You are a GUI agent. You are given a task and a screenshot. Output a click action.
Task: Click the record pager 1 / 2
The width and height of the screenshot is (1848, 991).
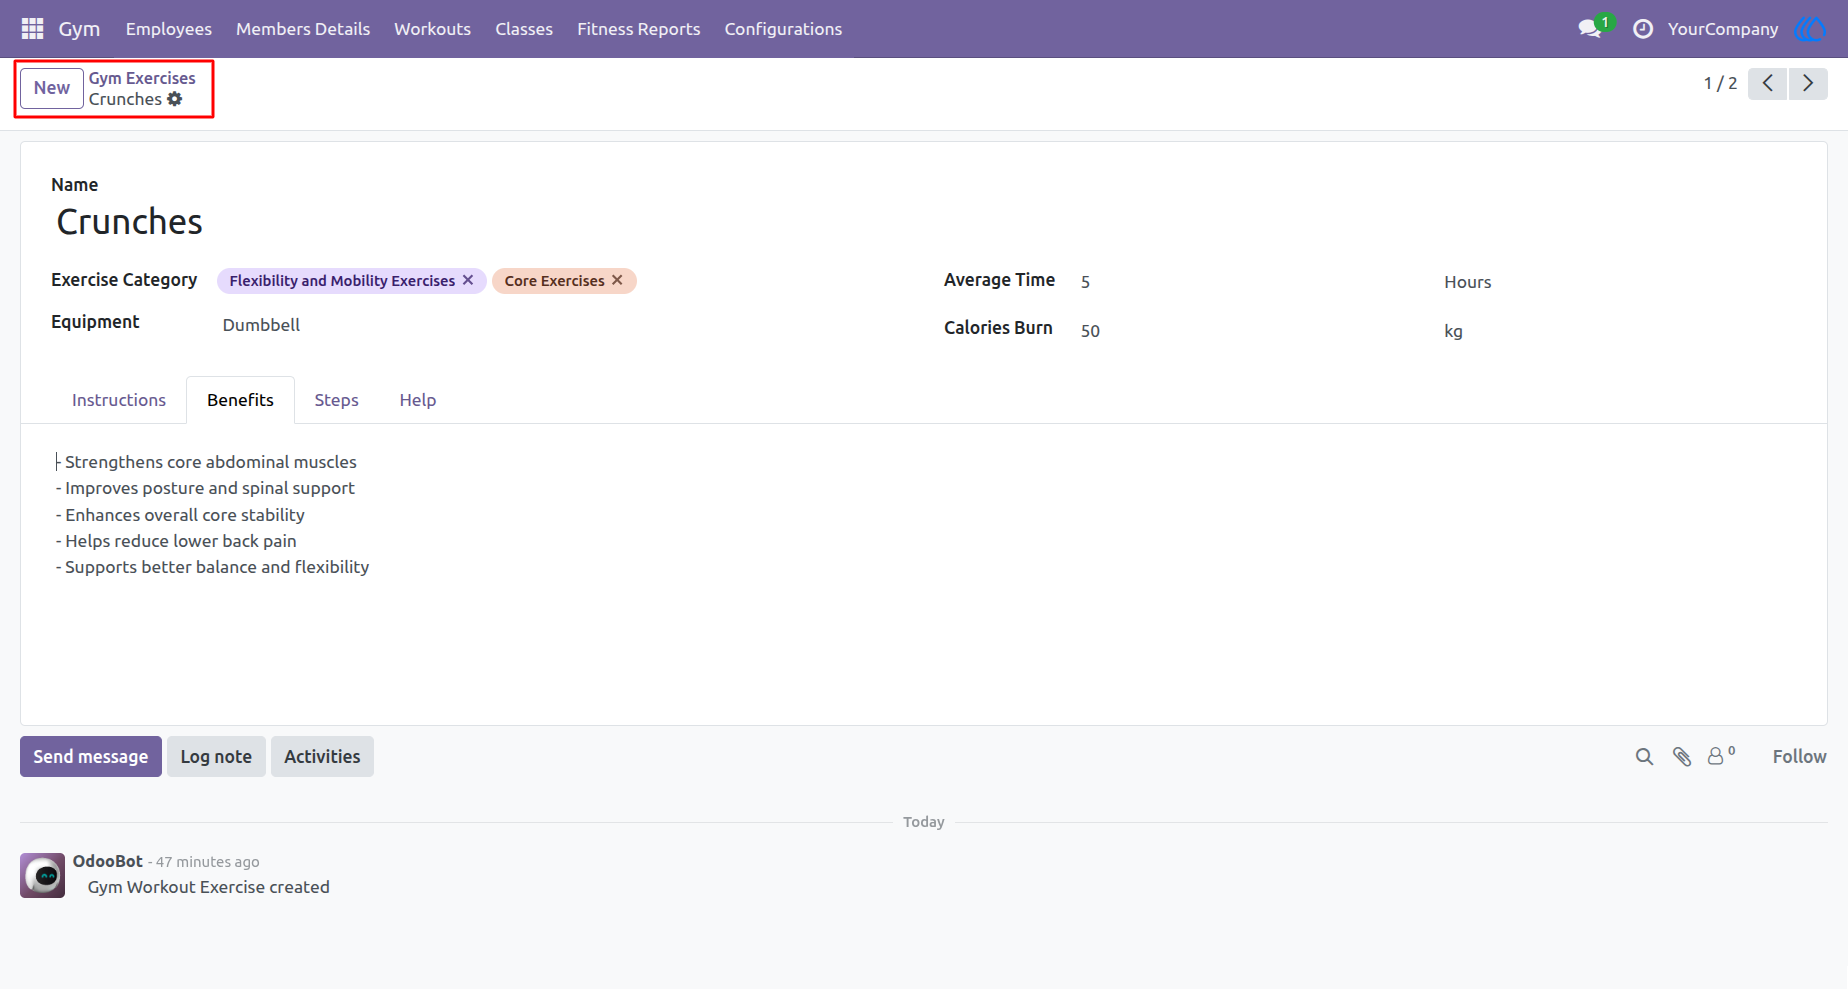pyautogui.click(x=1720, y=83)
